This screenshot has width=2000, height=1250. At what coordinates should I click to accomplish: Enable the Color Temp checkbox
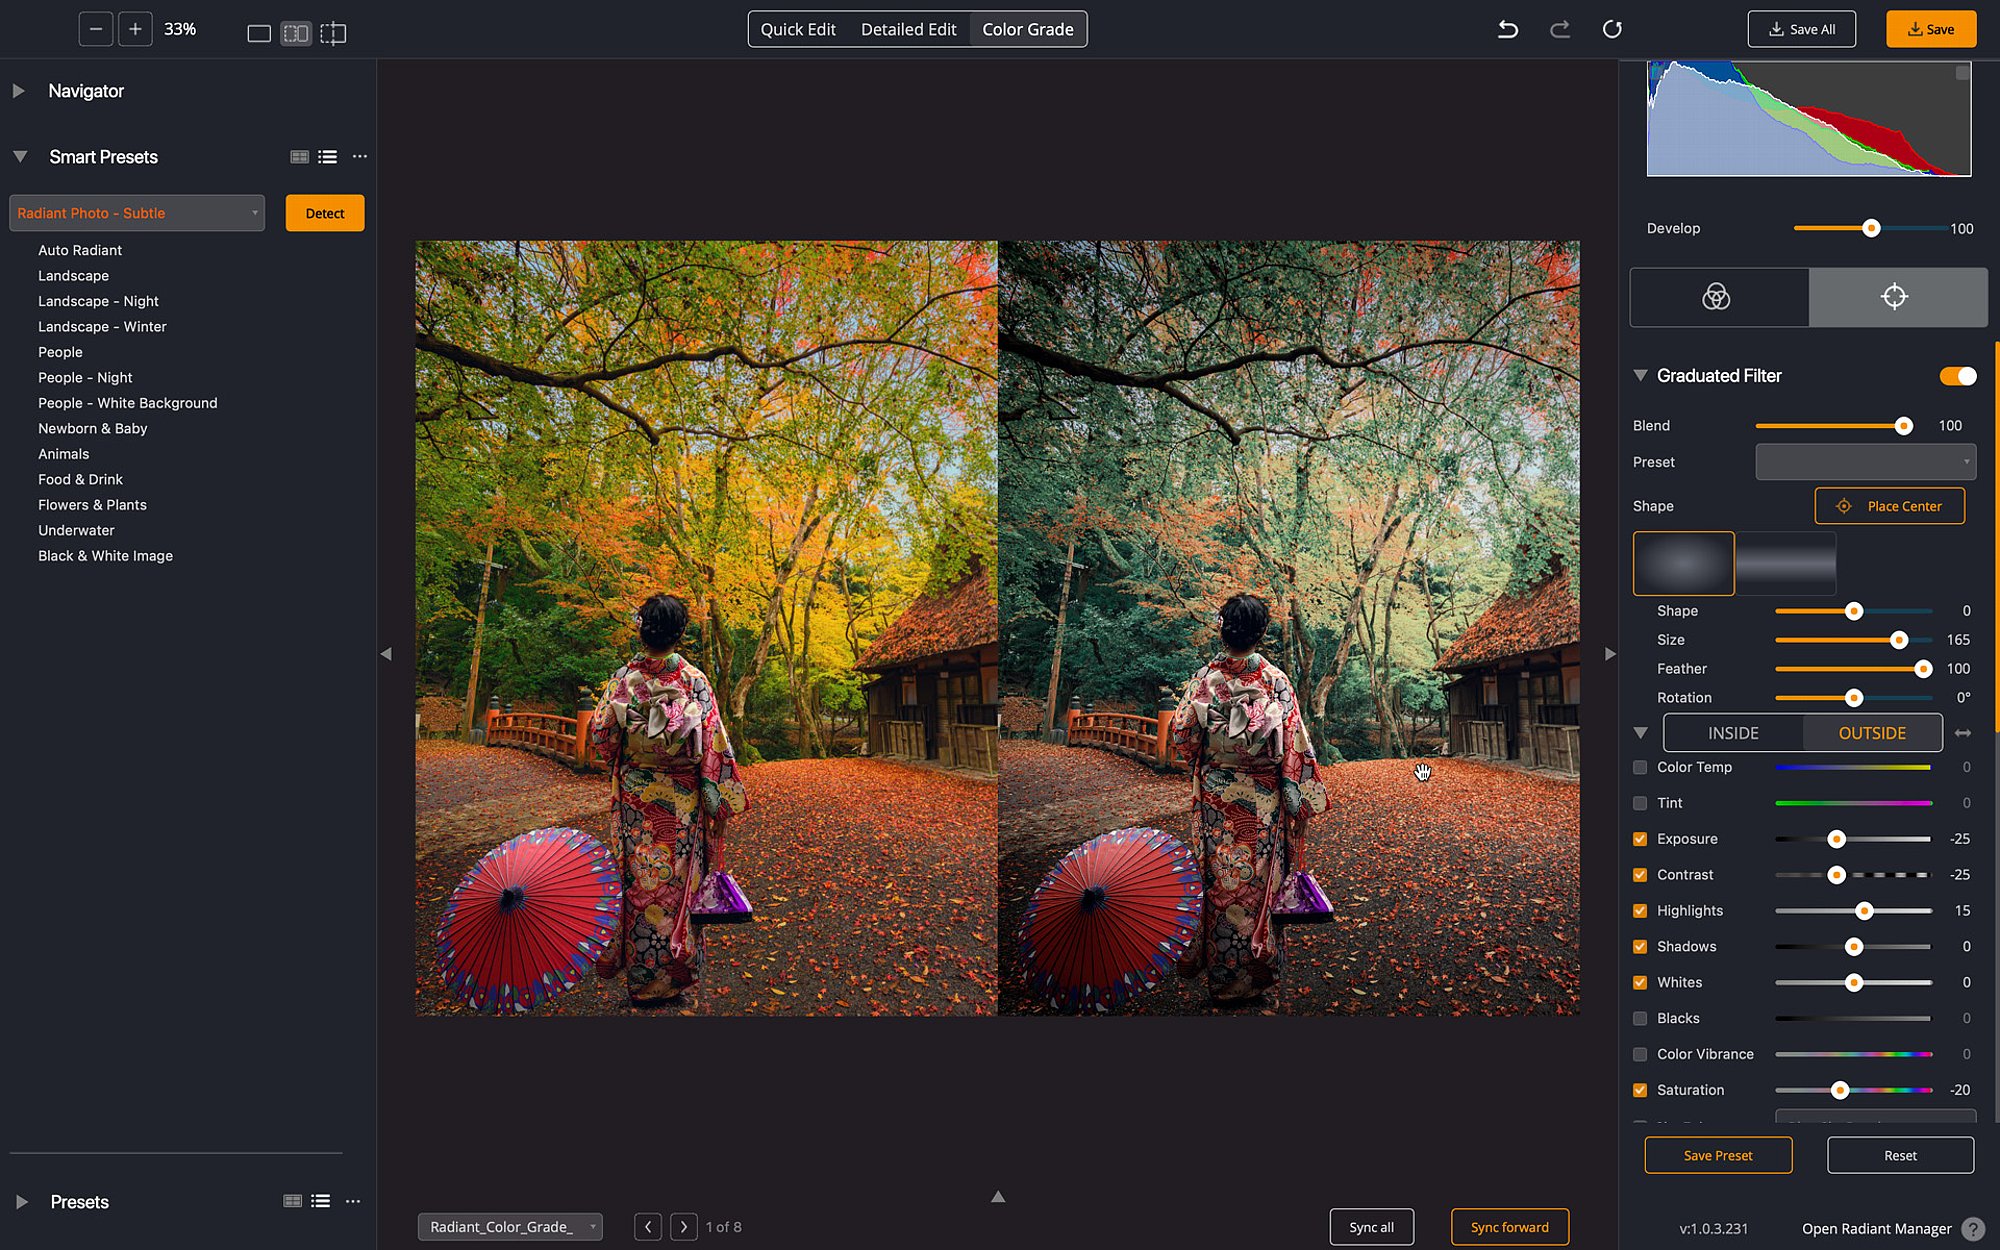tap(1640, 767)
